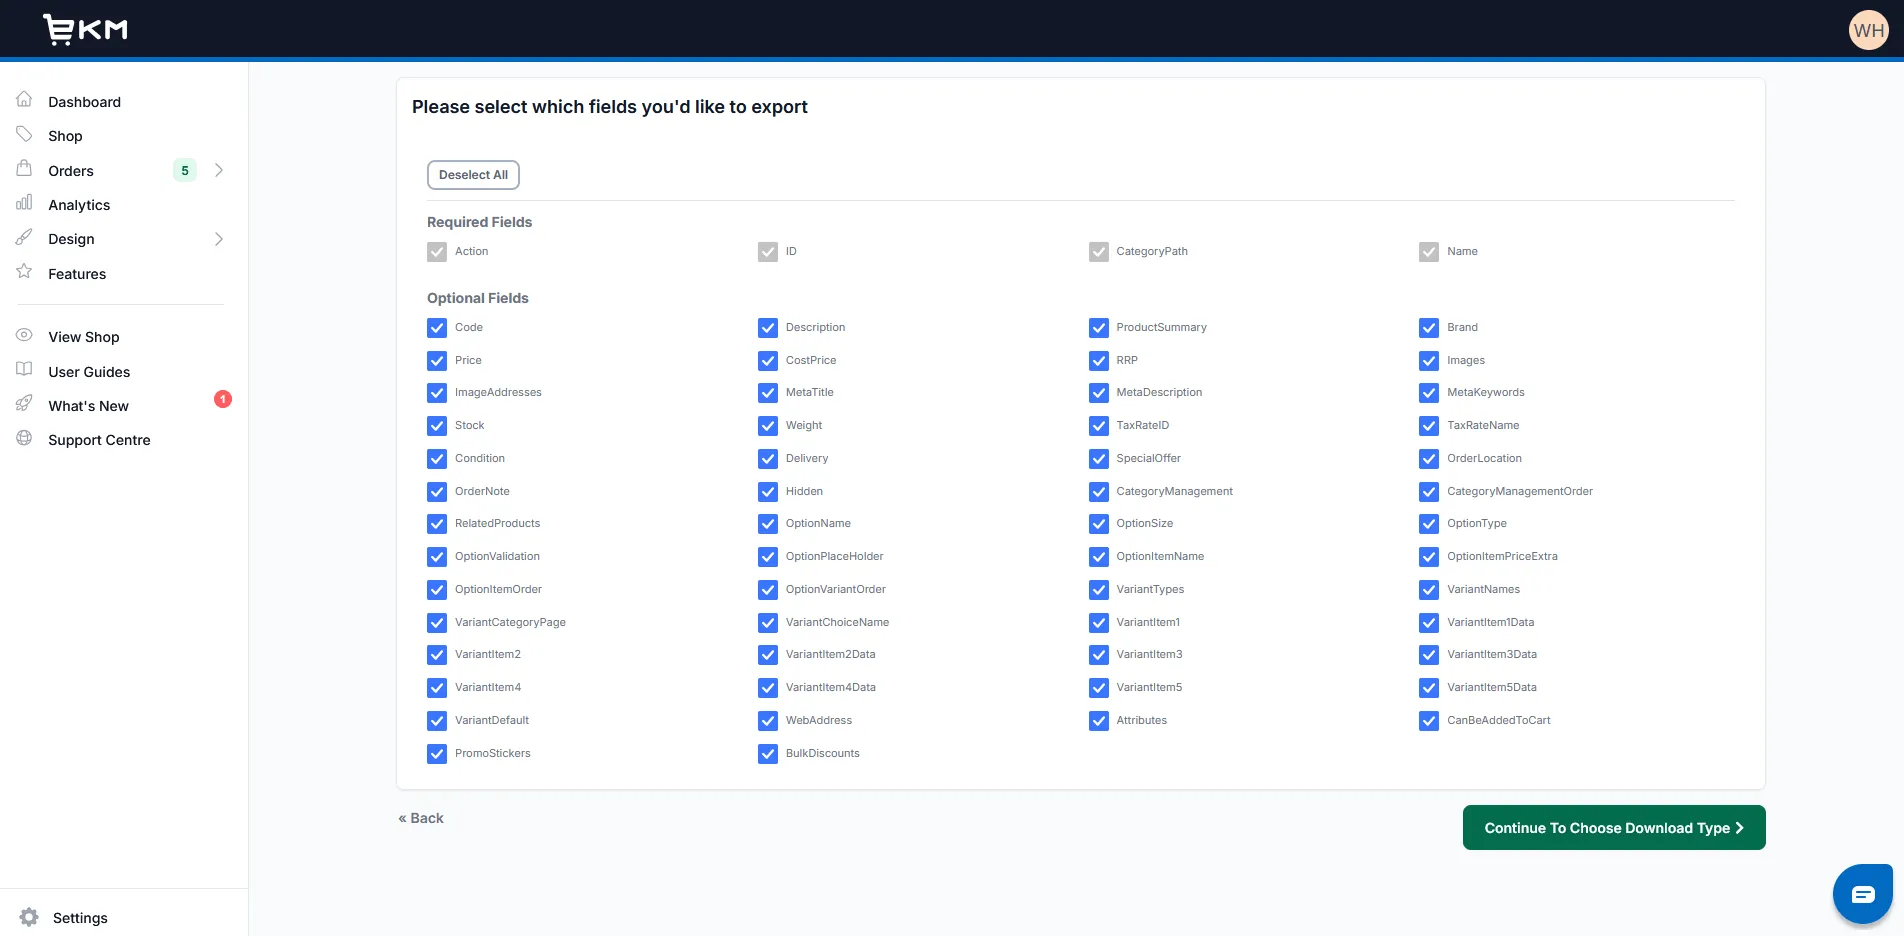Click Continue To Choose Download Type
1904x936 pixels.
coord(1614,828)
